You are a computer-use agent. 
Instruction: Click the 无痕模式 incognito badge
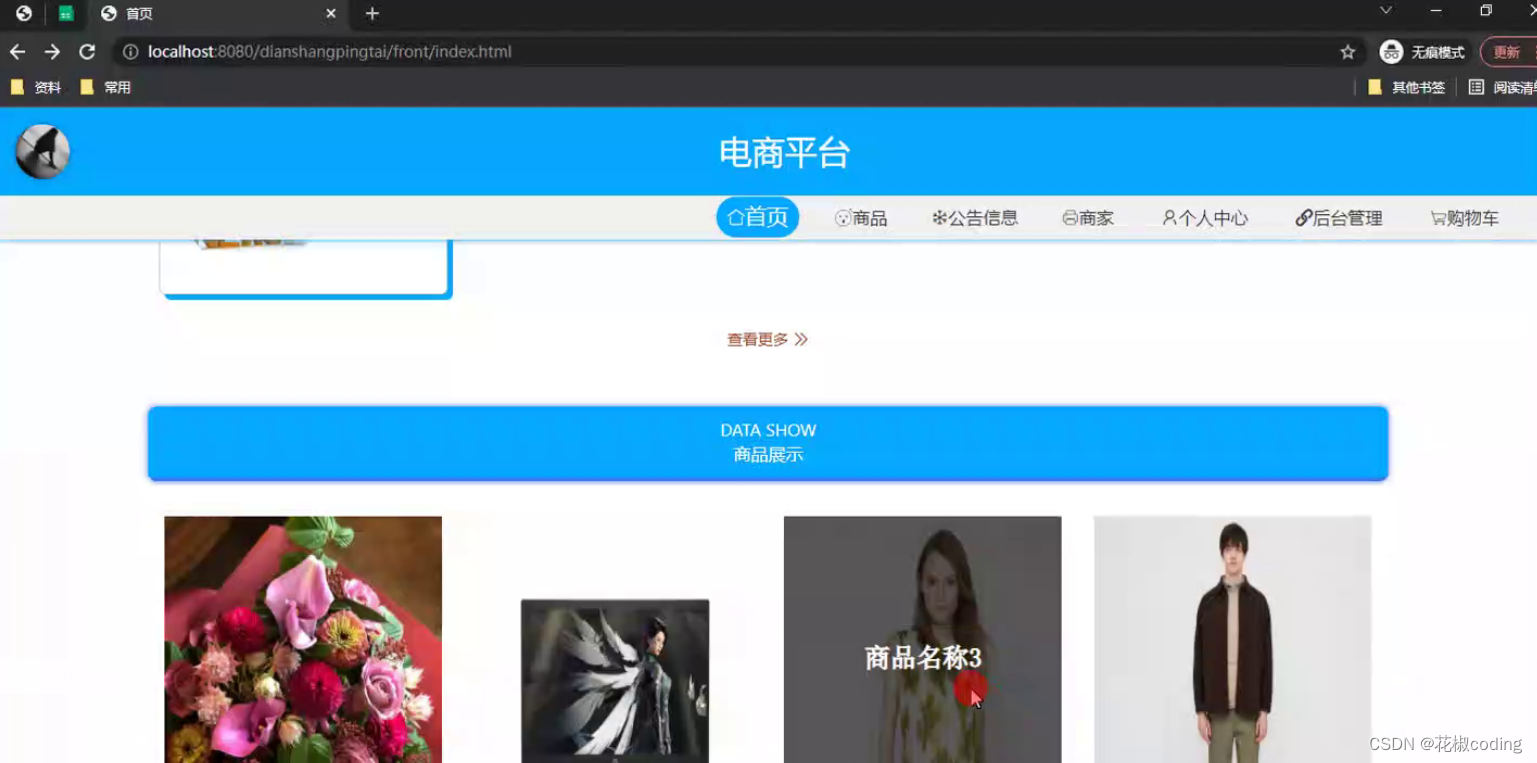[x=1421, y=51]
